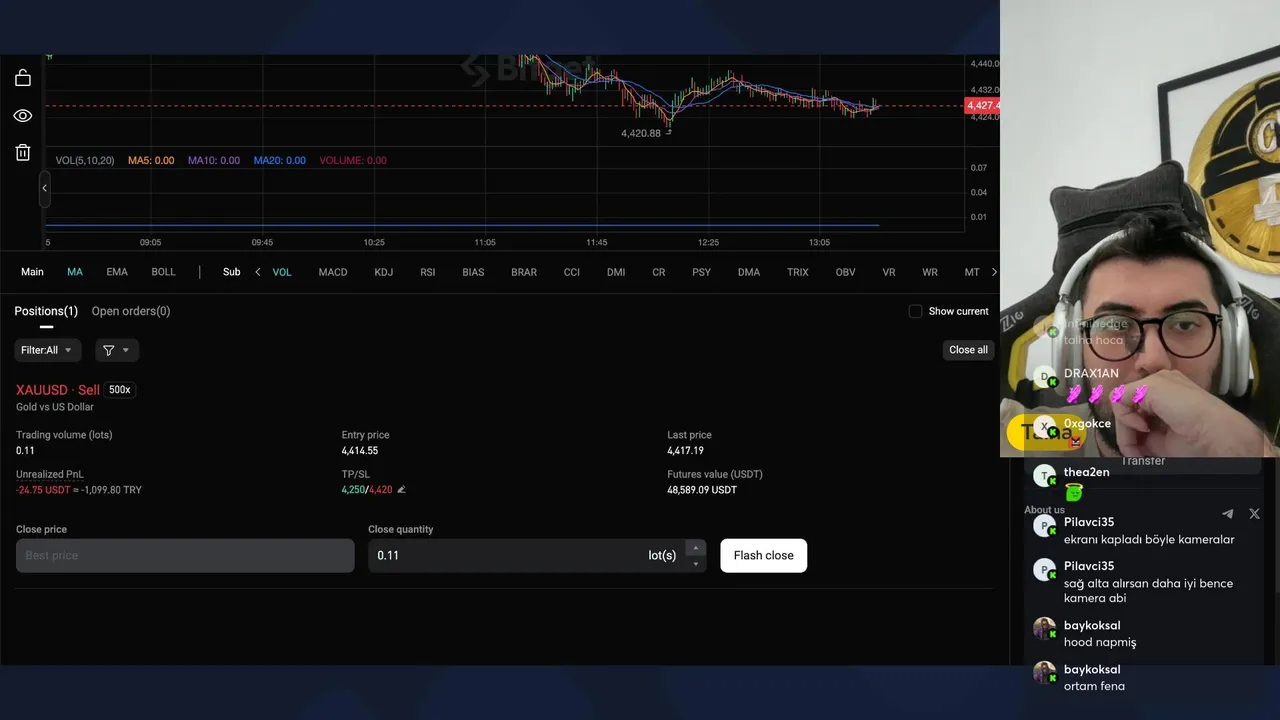Click the 500x leverage badge
This screenshot has width=1280, height=720.
click(120, 390)
